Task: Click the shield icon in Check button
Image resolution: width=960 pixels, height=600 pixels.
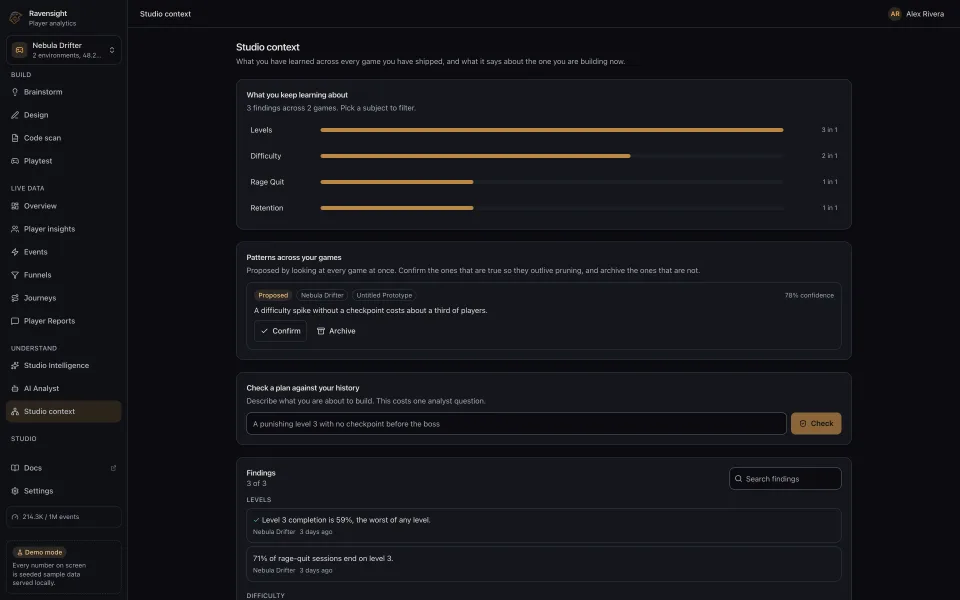Action: [x=803, y=424]
